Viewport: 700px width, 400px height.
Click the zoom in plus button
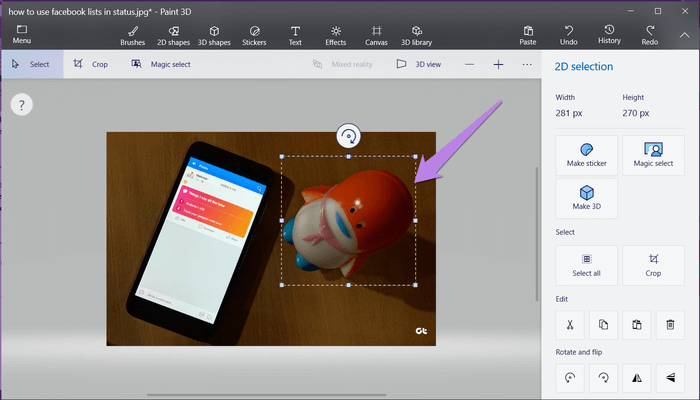click(x=498, y=64)
